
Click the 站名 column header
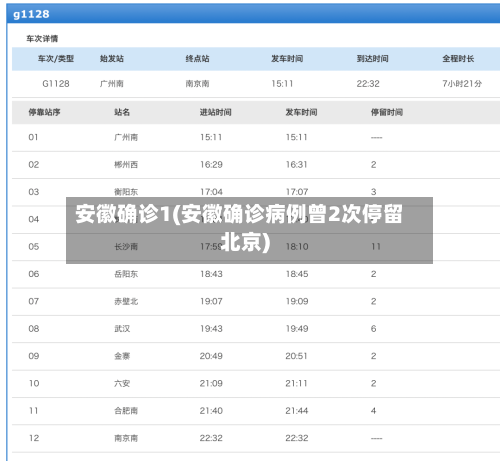pyautogui.click(x=122, y=112)
